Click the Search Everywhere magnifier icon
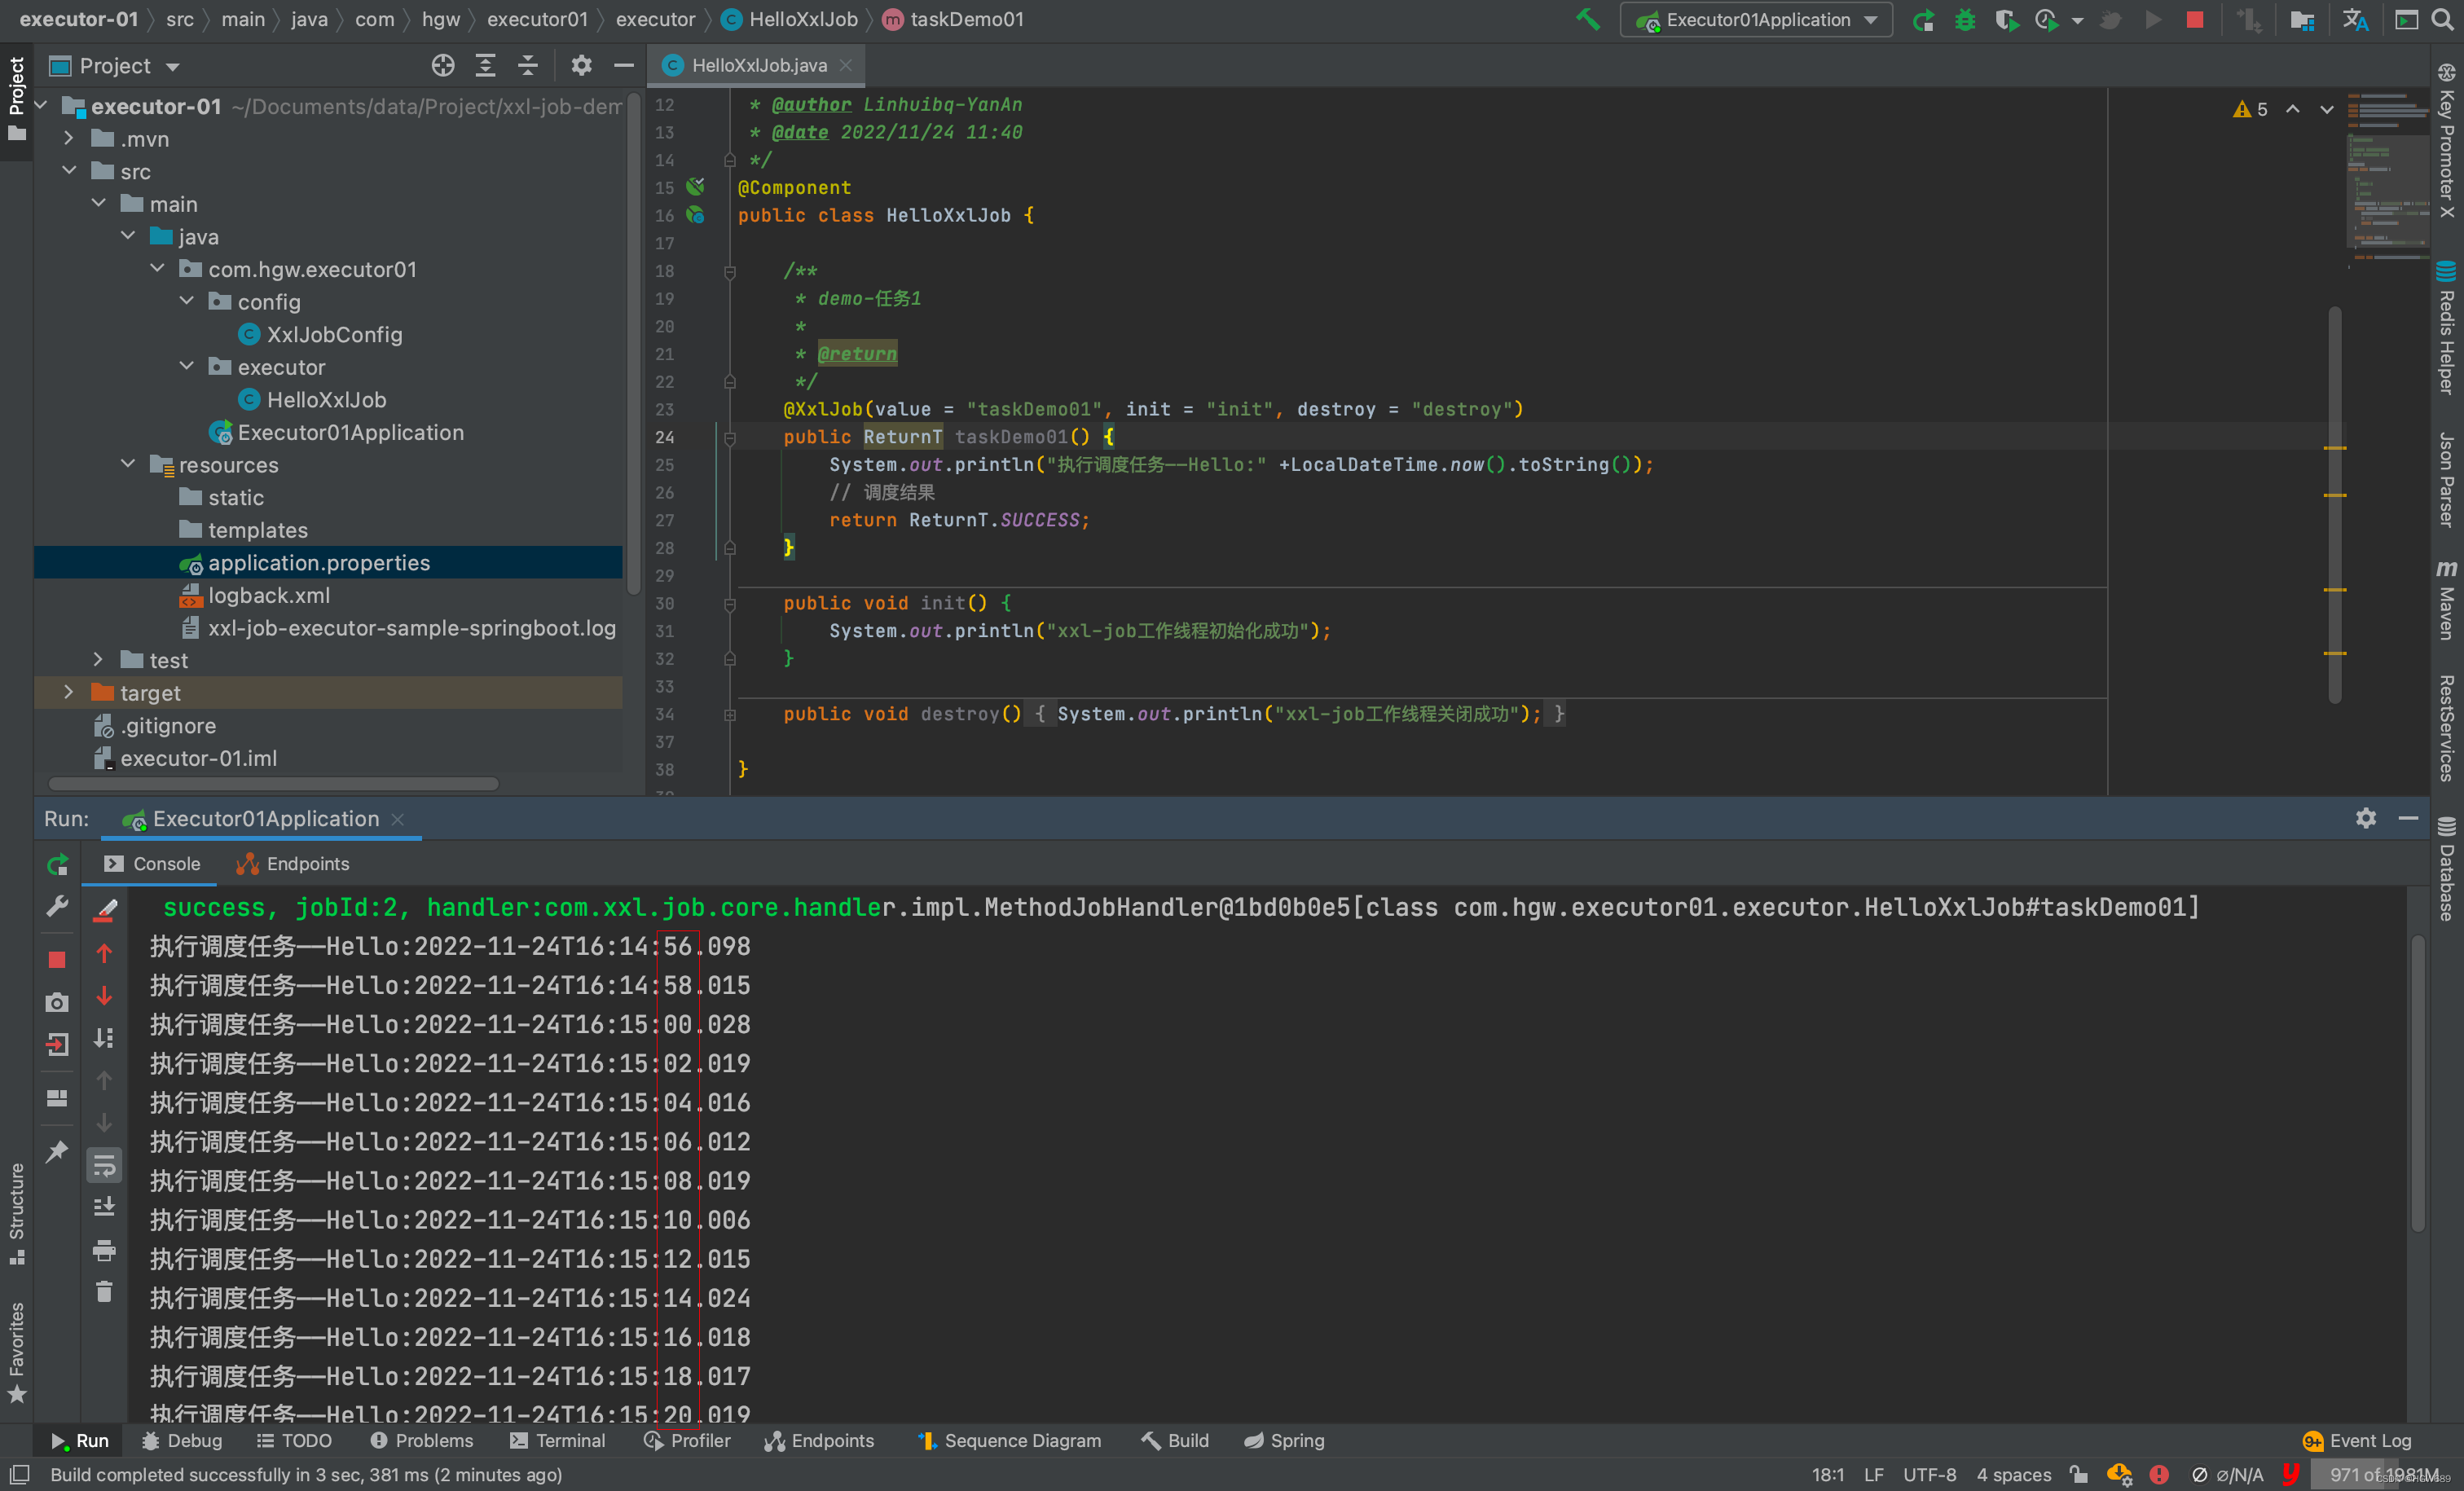The height and width of the screenshot is (1491, 2464). tap(2442, 20)
